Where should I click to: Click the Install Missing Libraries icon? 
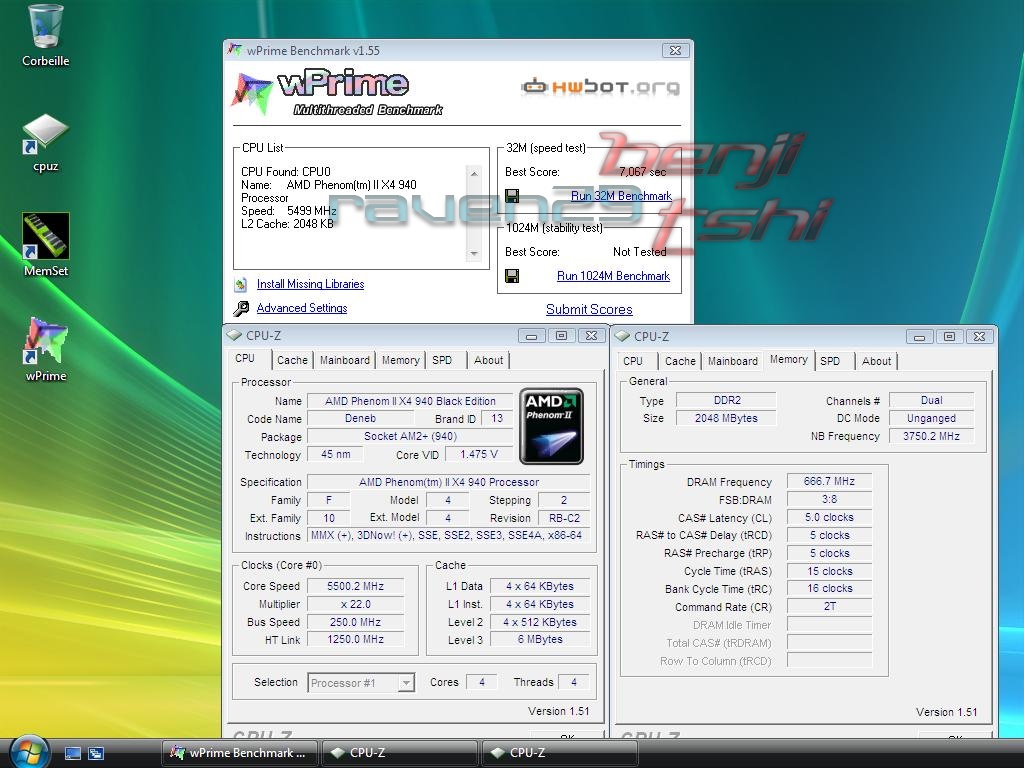pos(241,284)
